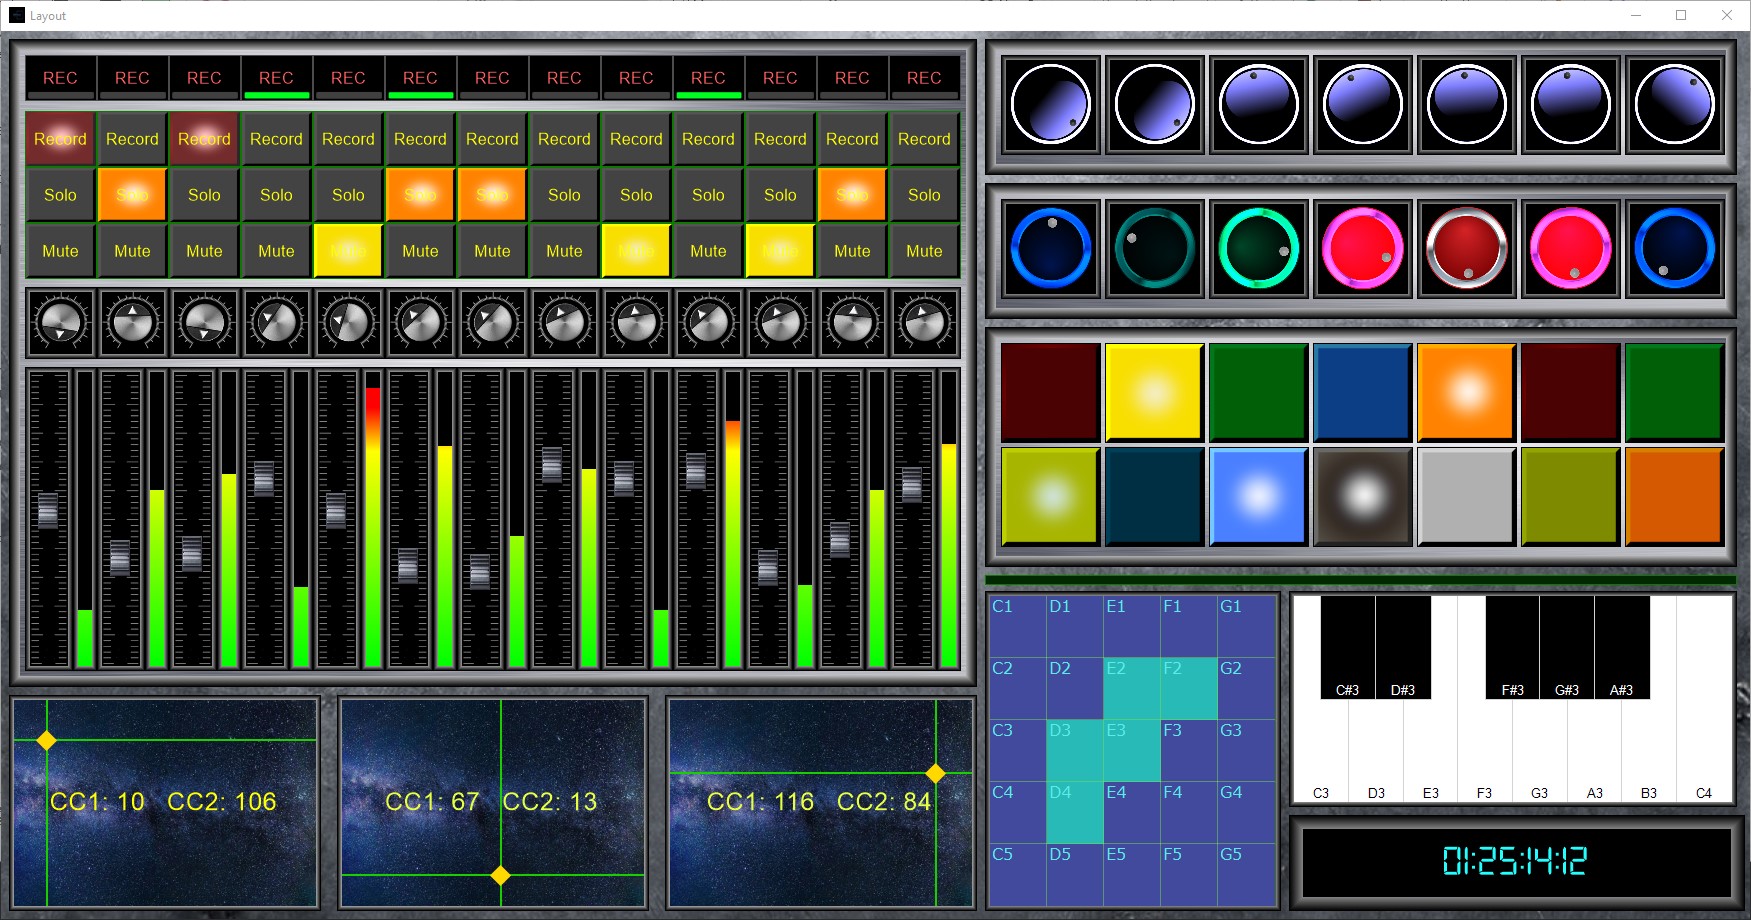Click the fader handle on channel thirteen

(x=912, y=484)
